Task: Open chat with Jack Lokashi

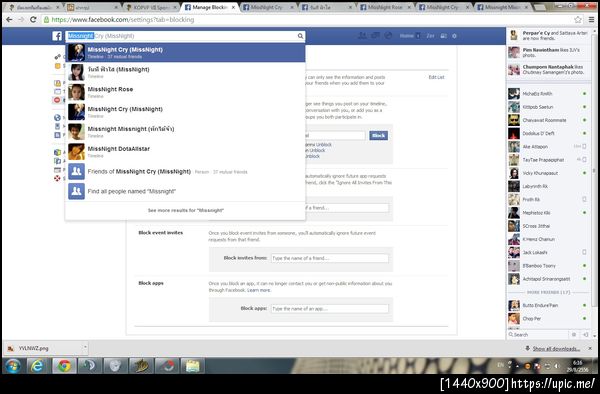Action: pyautogui.click(x=548, y=252)
